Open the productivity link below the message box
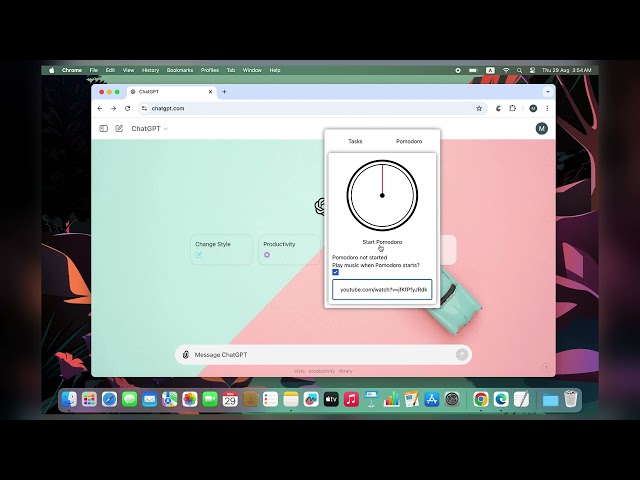This screenshot has width=640, height=480. click(x=322, y=371)
